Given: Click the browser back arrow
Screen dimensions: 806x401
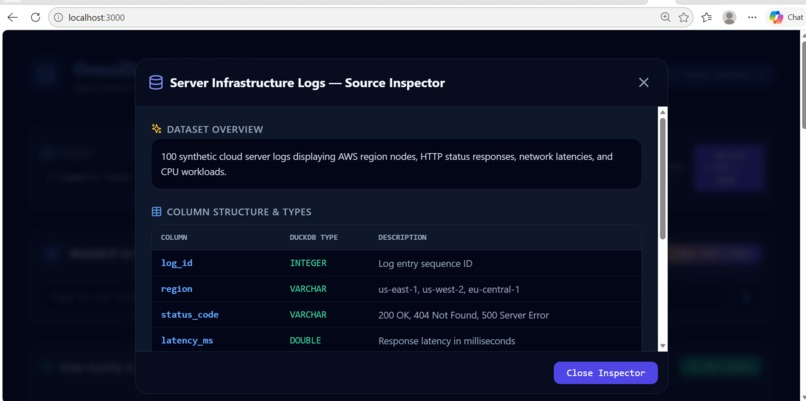Looking at the screenshot, I should click(x=12, y=17).
